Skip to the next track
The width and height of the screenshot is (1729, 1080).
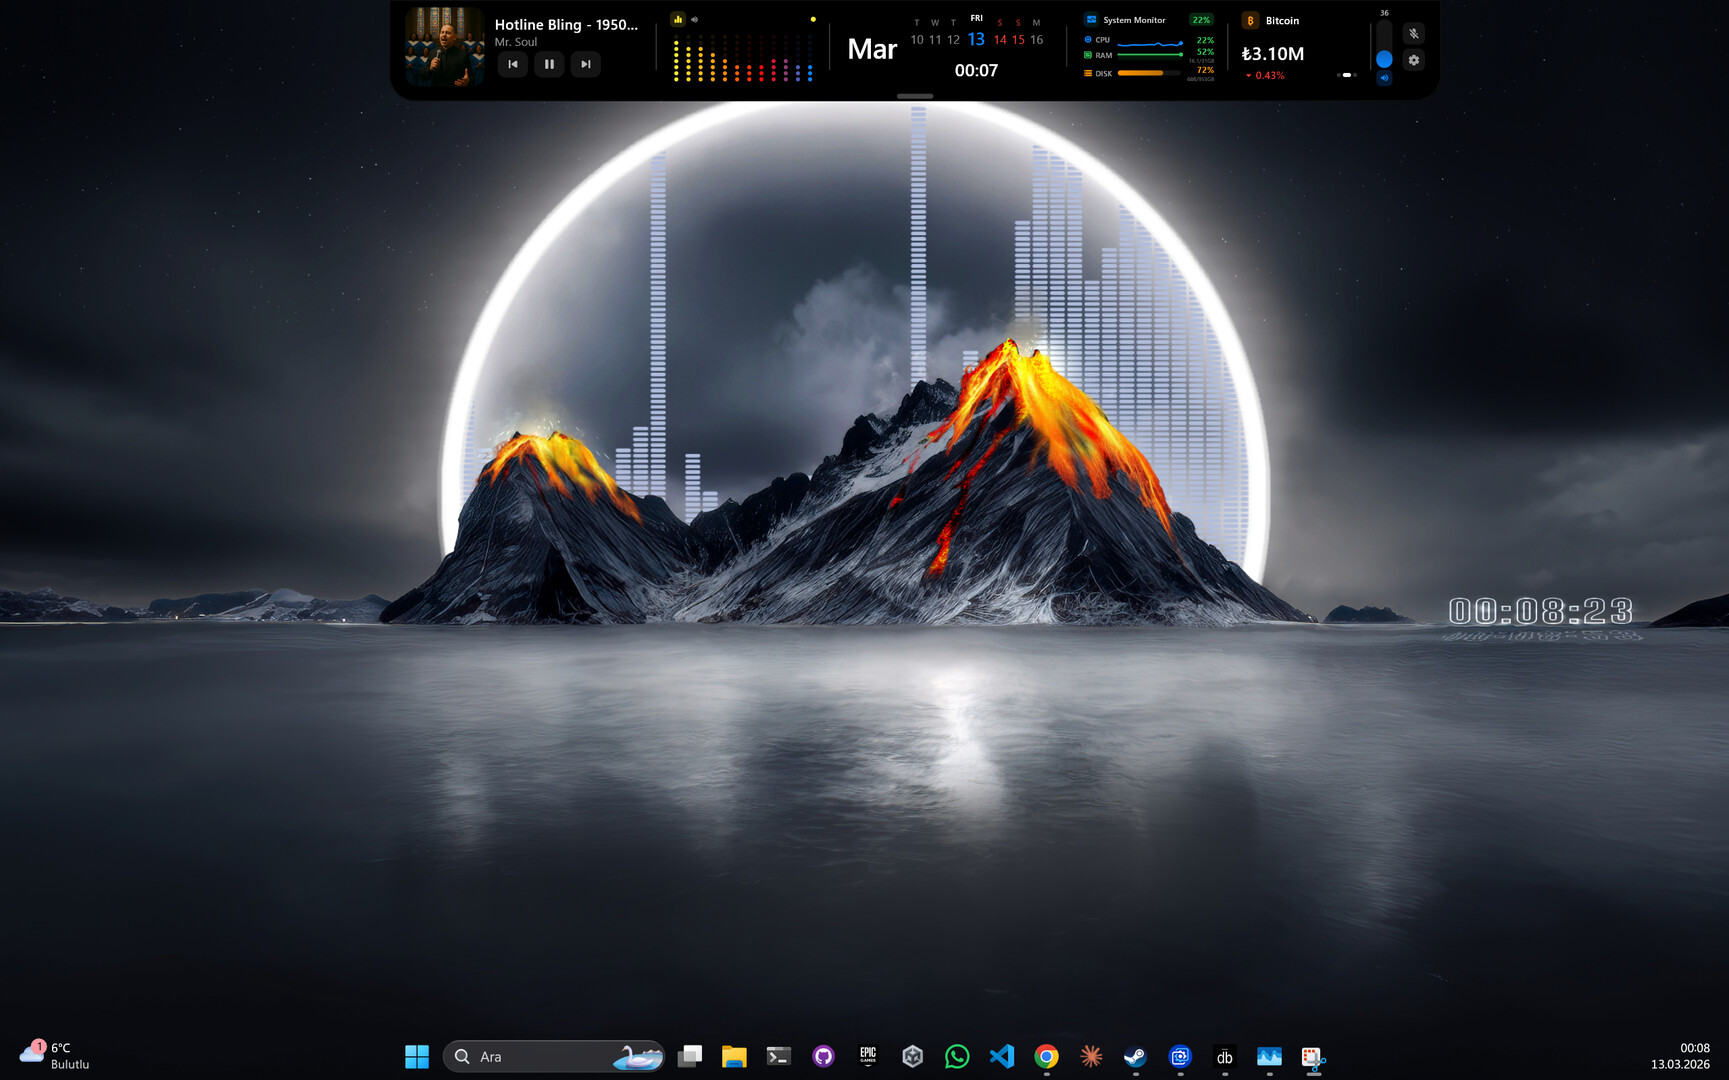tap(586, 64)
